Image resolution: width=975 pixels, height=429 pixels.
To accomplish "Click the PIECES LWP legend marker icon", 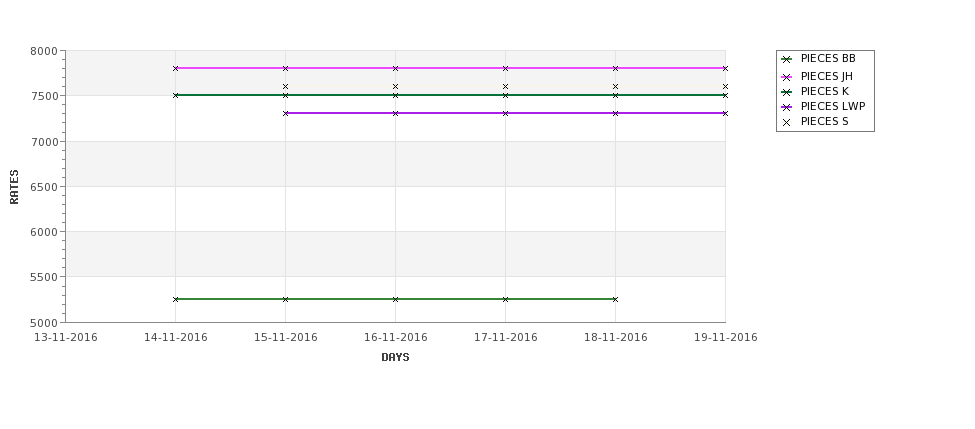I will (x=787, y=107).
